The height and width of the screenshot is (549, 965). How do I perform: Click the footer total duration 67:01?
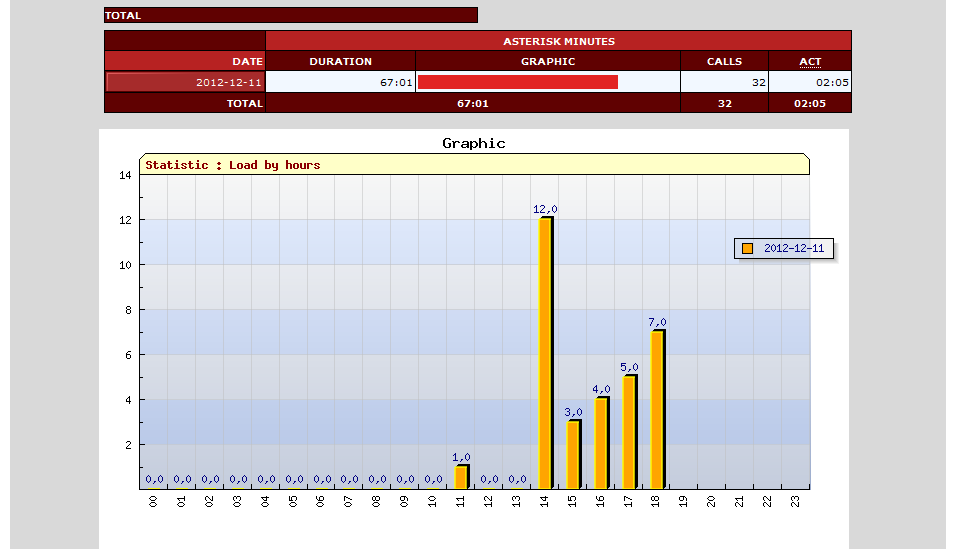[473, 103]
